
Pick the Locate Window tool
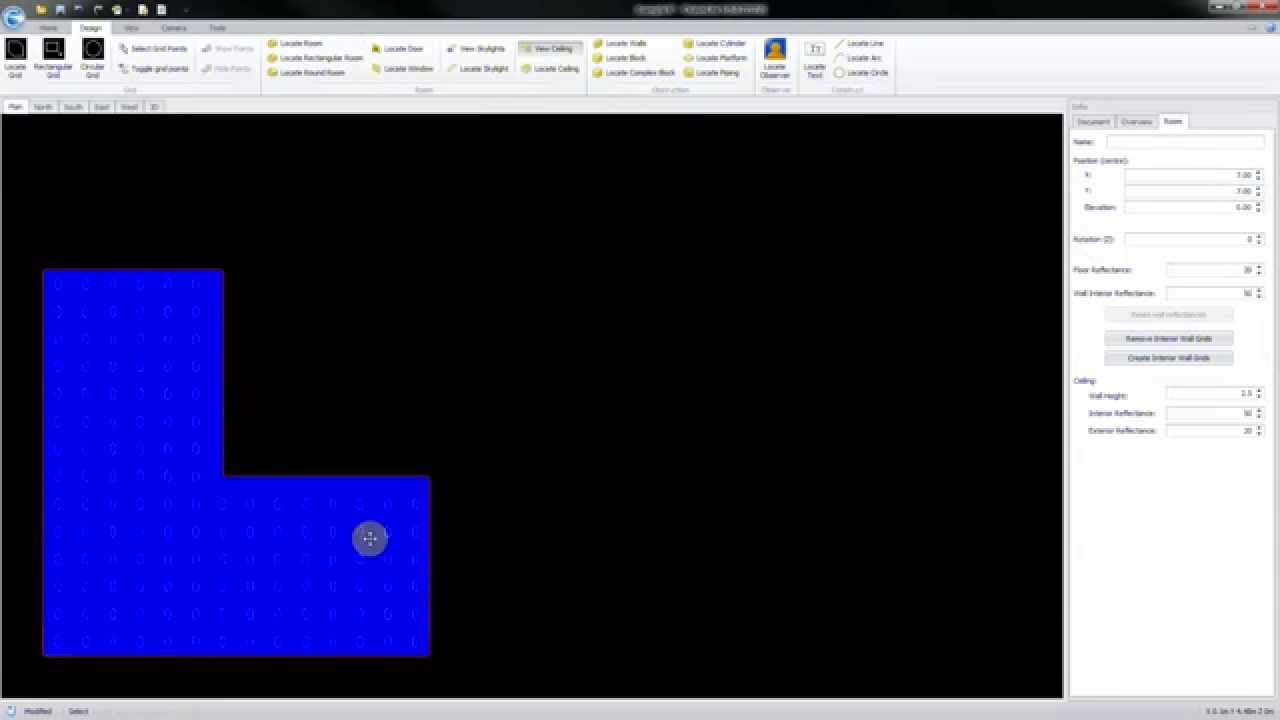[x=402, y=69]
